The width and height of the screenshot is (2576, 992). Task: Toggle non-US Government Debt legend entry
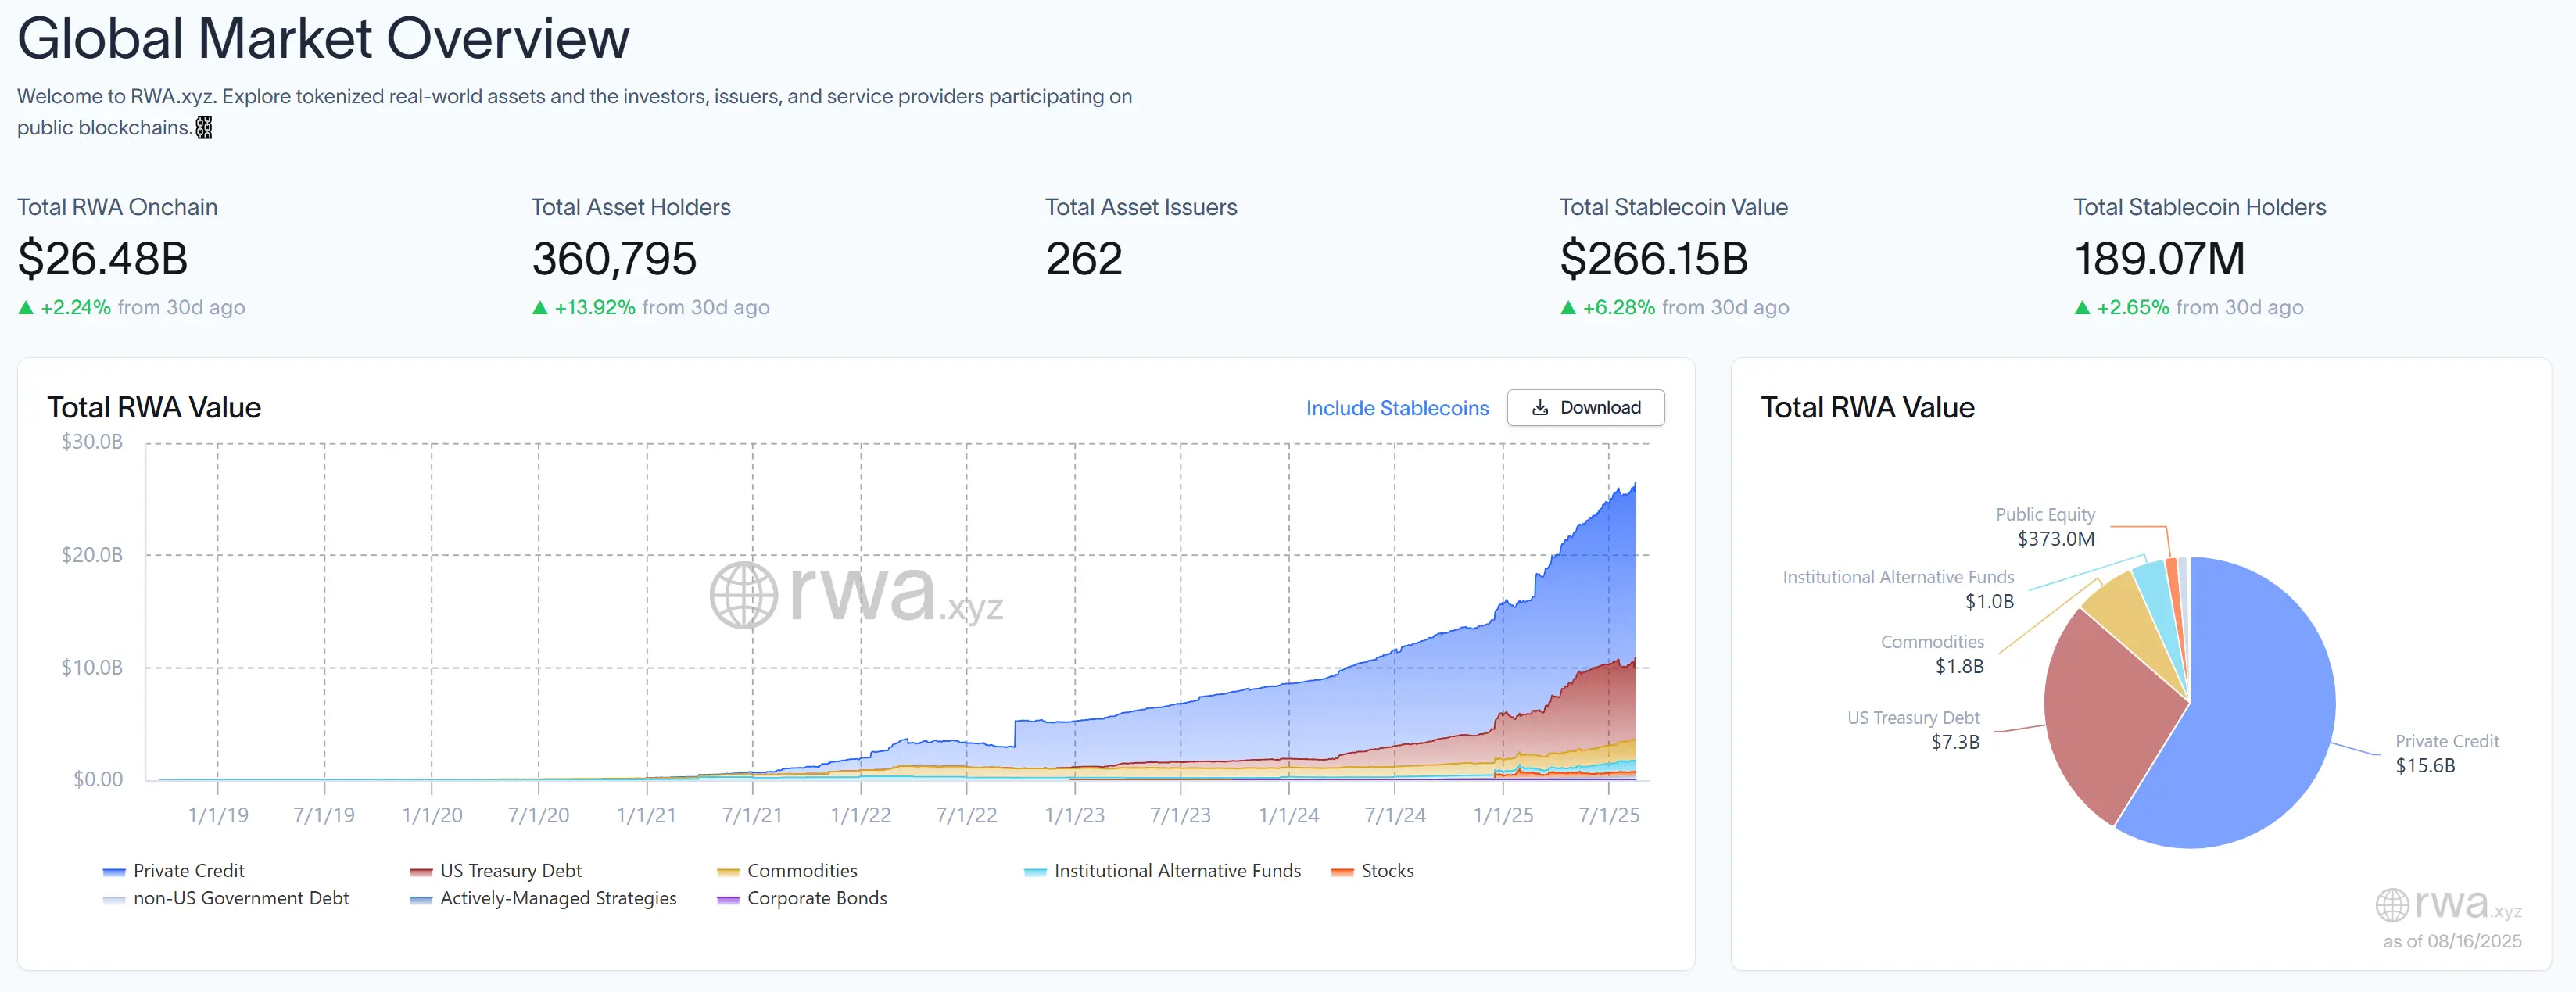240,898
